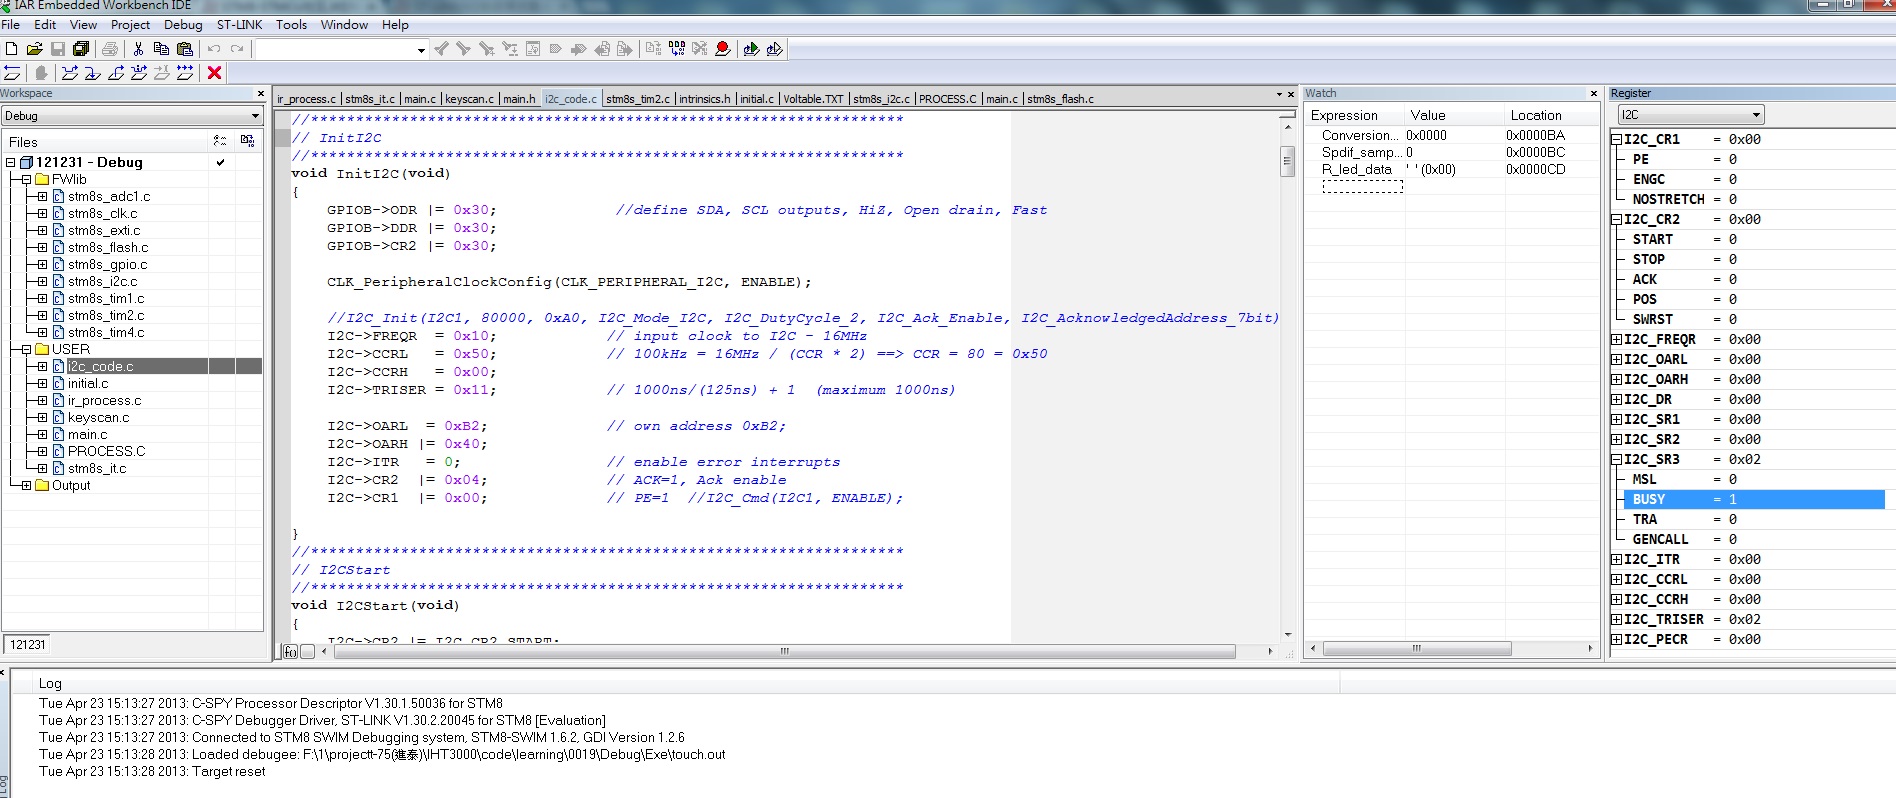Click the Step Into icon

92,72
